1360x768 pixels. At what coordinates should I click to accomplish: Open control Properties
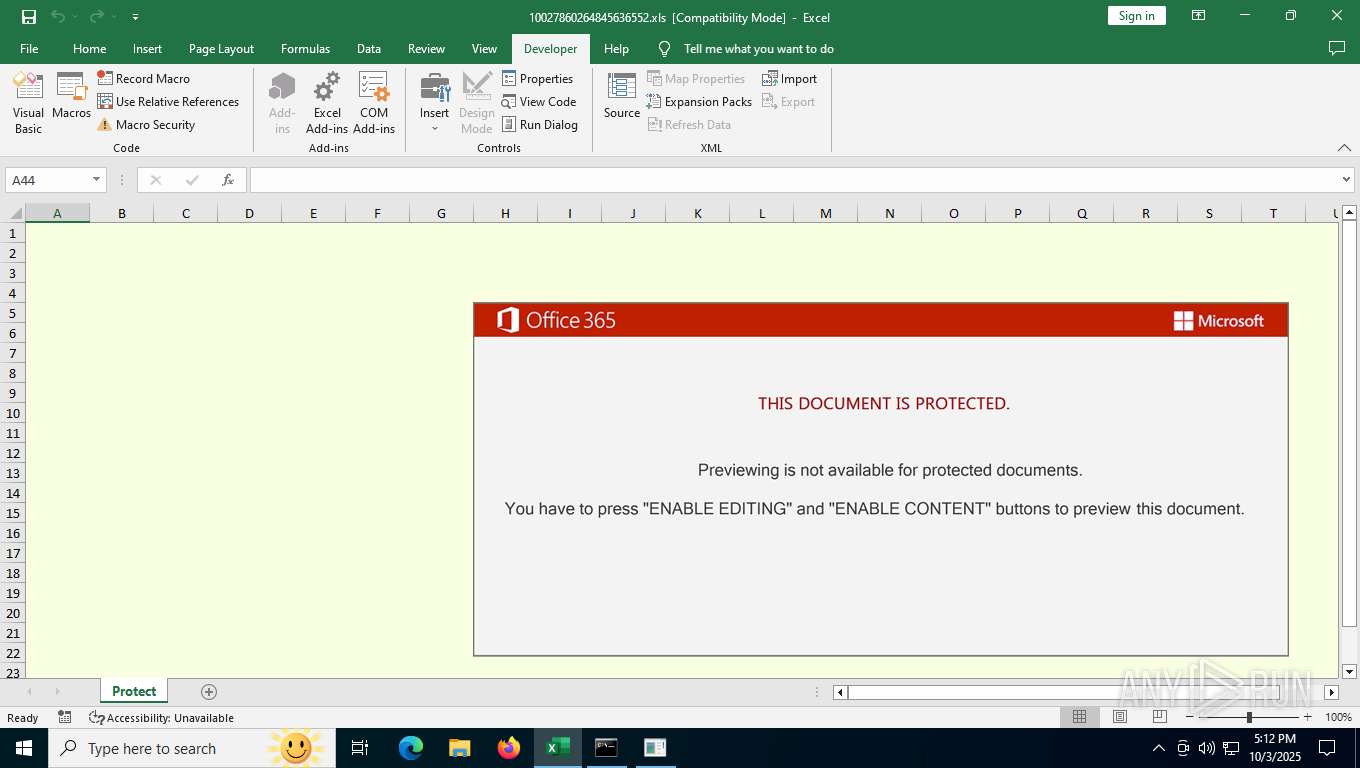(538, 78)
